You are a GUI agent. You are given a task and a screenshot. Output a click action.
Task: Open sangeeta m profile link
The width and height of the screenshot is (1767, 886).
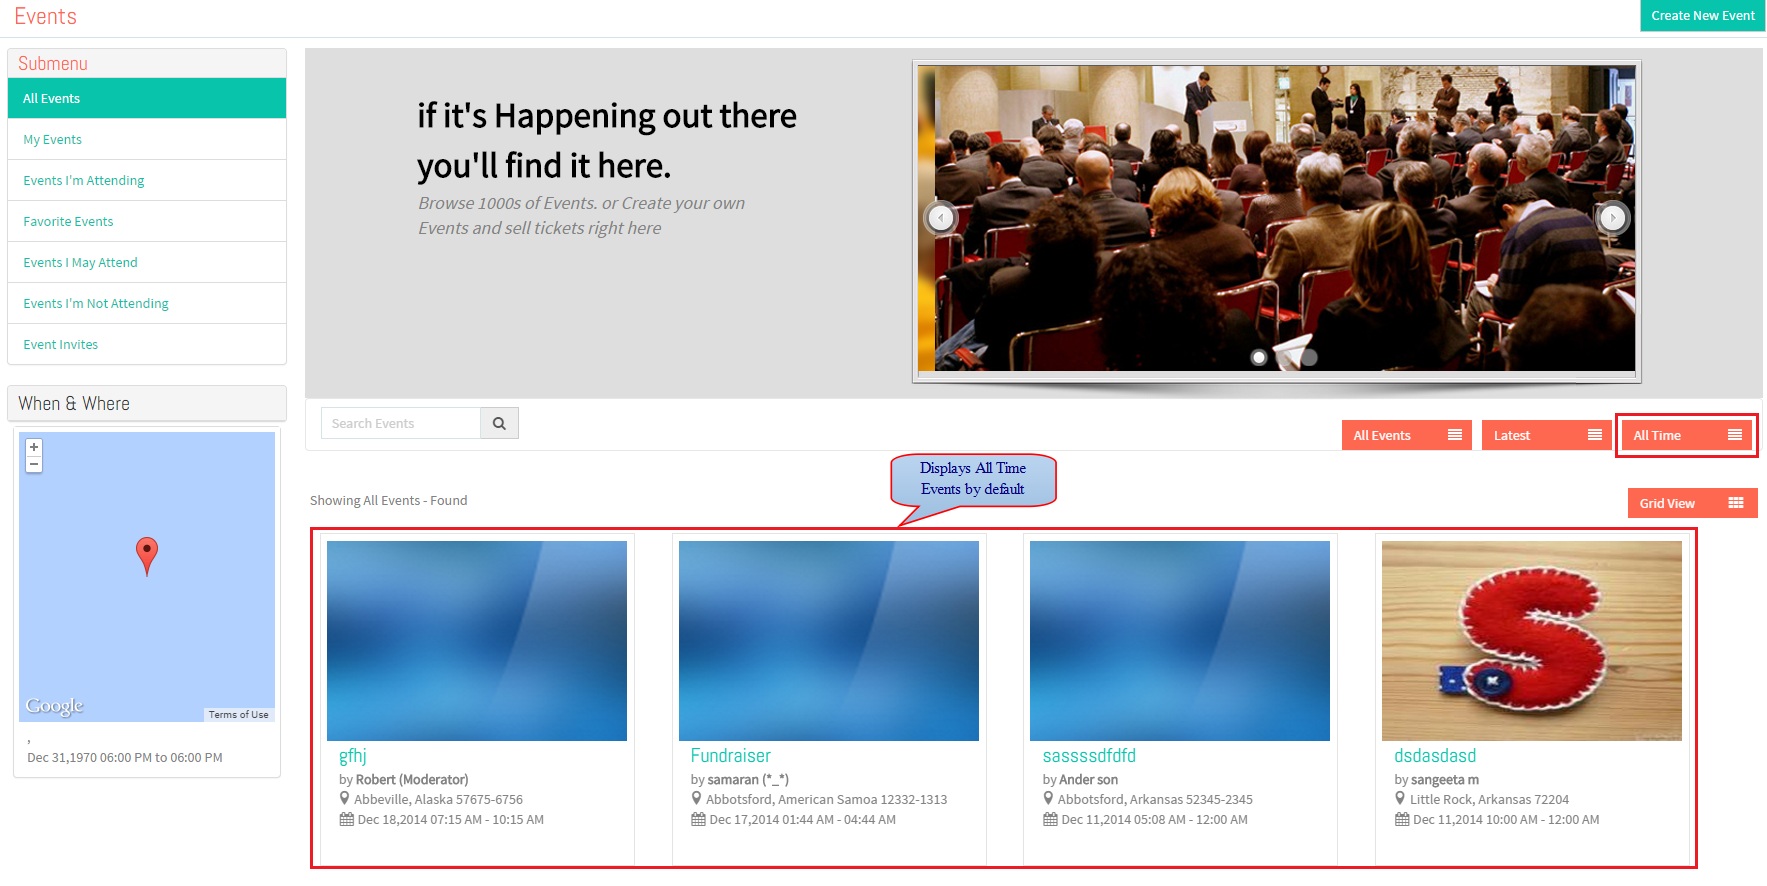pos(1445,779)
